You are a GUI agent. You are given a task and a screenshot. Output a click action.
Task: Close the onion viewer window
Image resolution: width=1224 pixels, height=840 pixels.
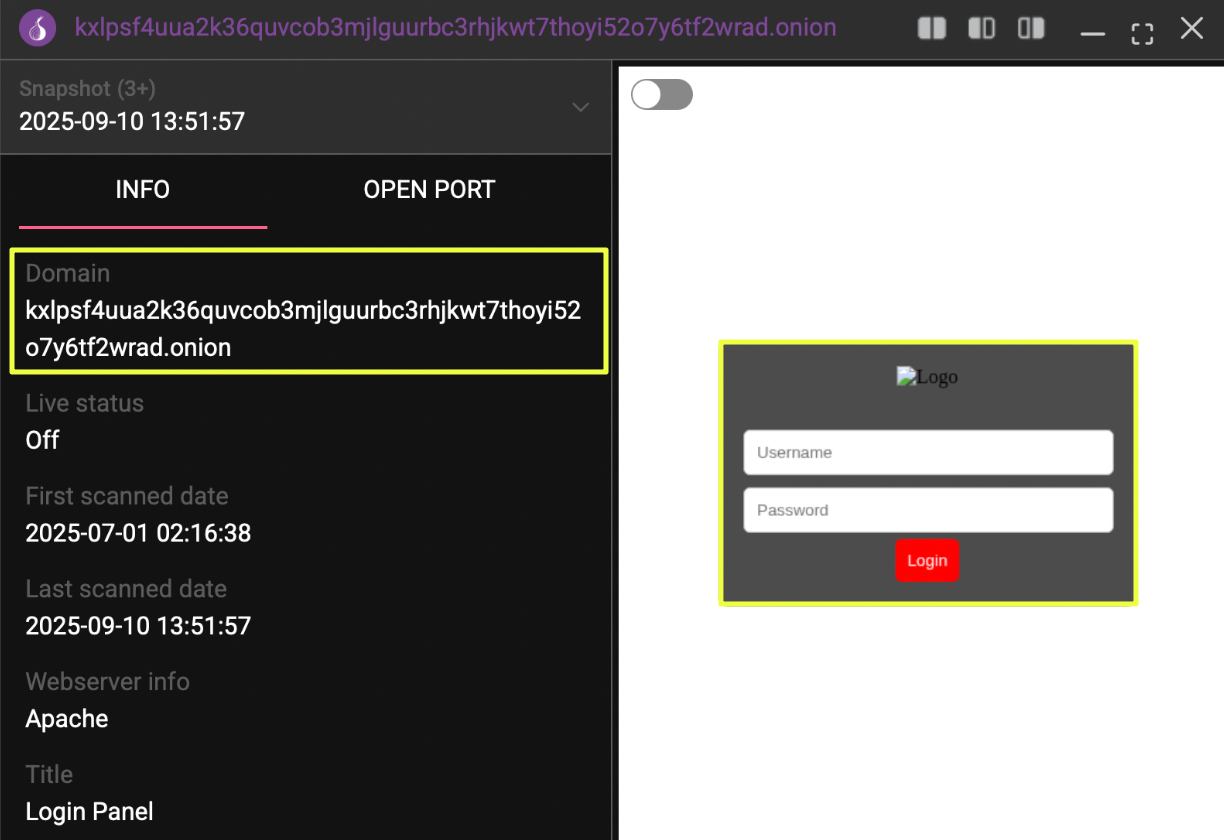coord(1191,28)
